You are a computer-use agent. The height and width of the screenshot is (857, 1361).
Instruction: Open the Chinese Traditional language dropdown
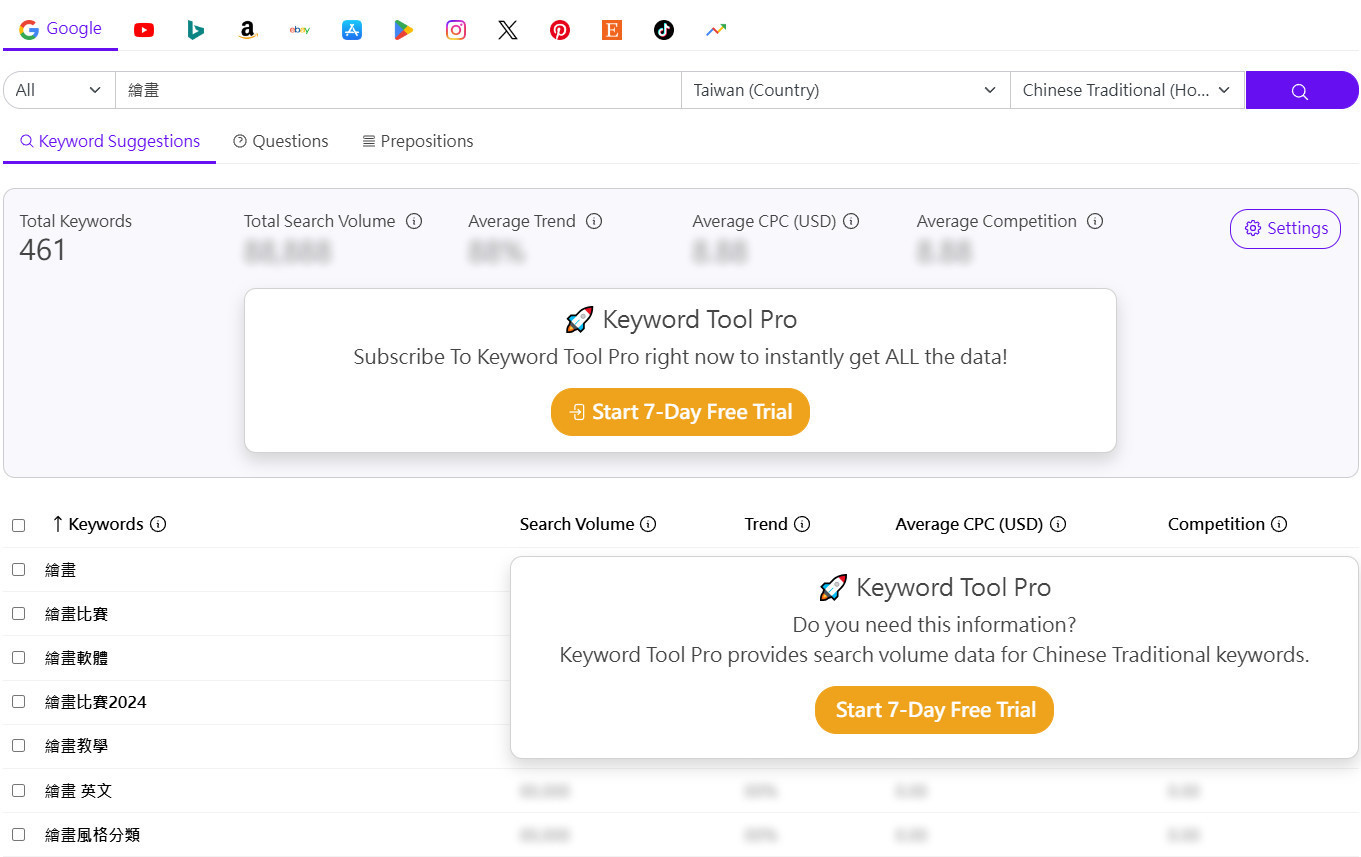[x=1127, y=90]
